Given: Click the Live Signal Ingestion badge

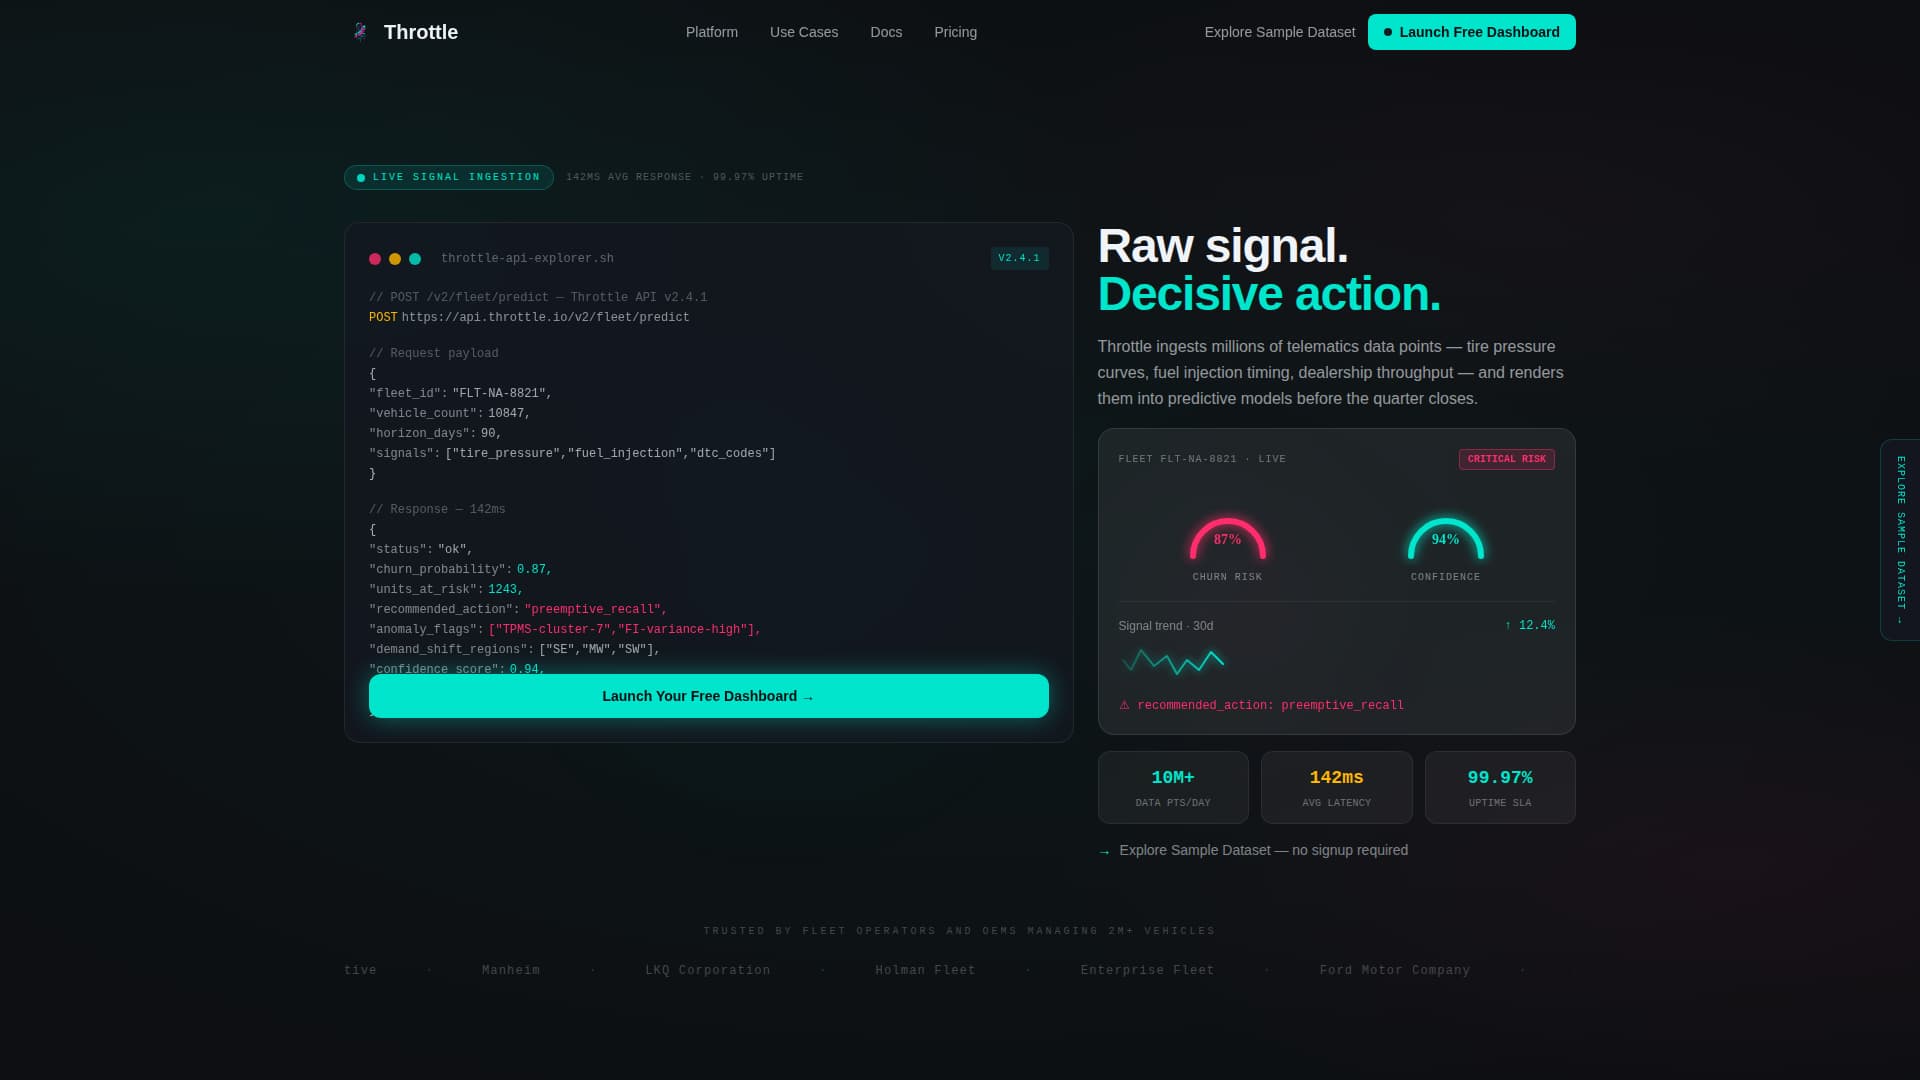Looking at the screenshot, I should click(449, 177).
